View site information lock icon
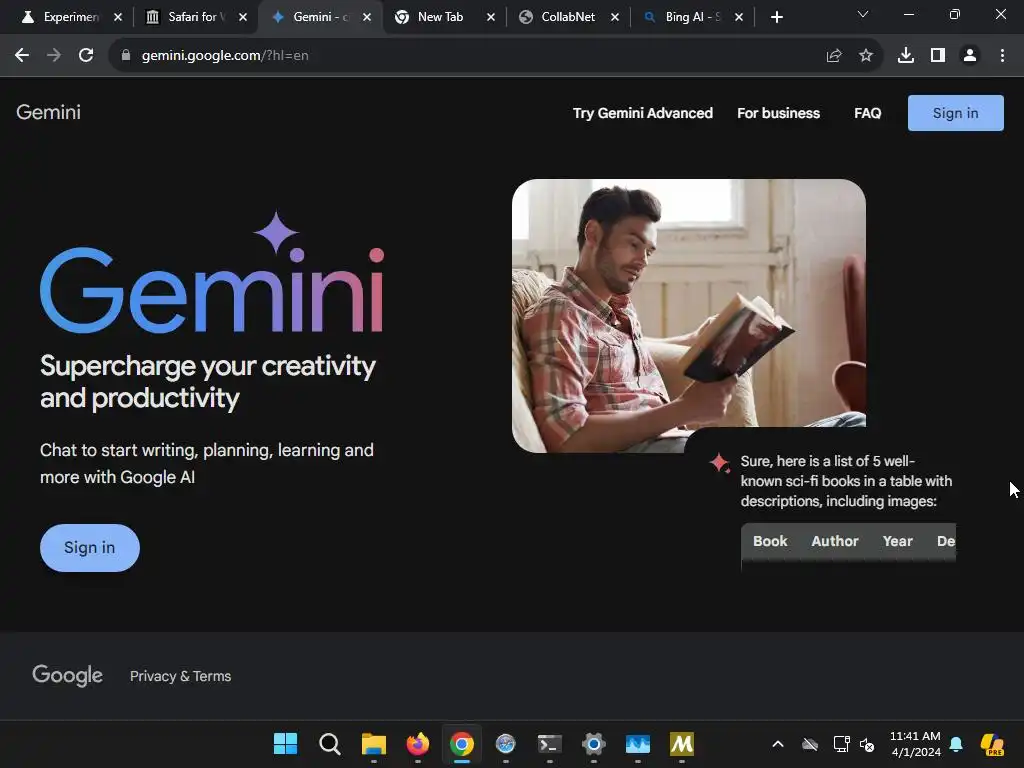 pos(126,56)
